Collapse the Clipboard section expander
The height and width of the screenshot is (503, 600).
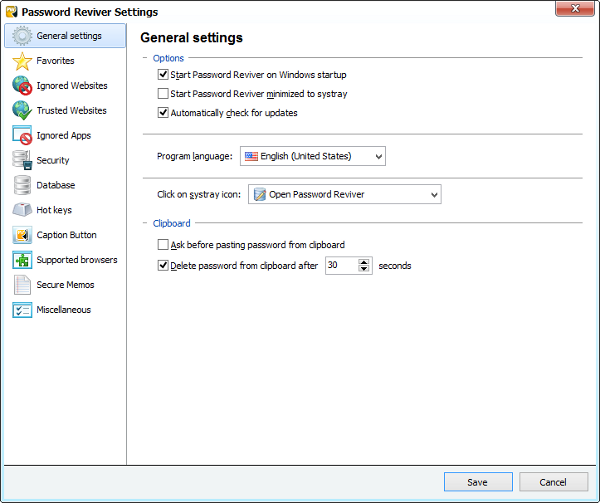[145, 223]
